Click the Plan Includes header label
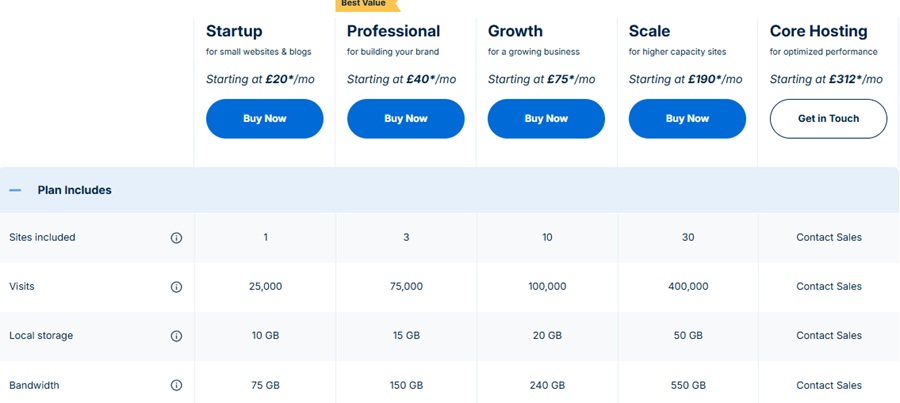Image resolution: width=900 pixels, height=403 pixels. (x=74, y=190)
